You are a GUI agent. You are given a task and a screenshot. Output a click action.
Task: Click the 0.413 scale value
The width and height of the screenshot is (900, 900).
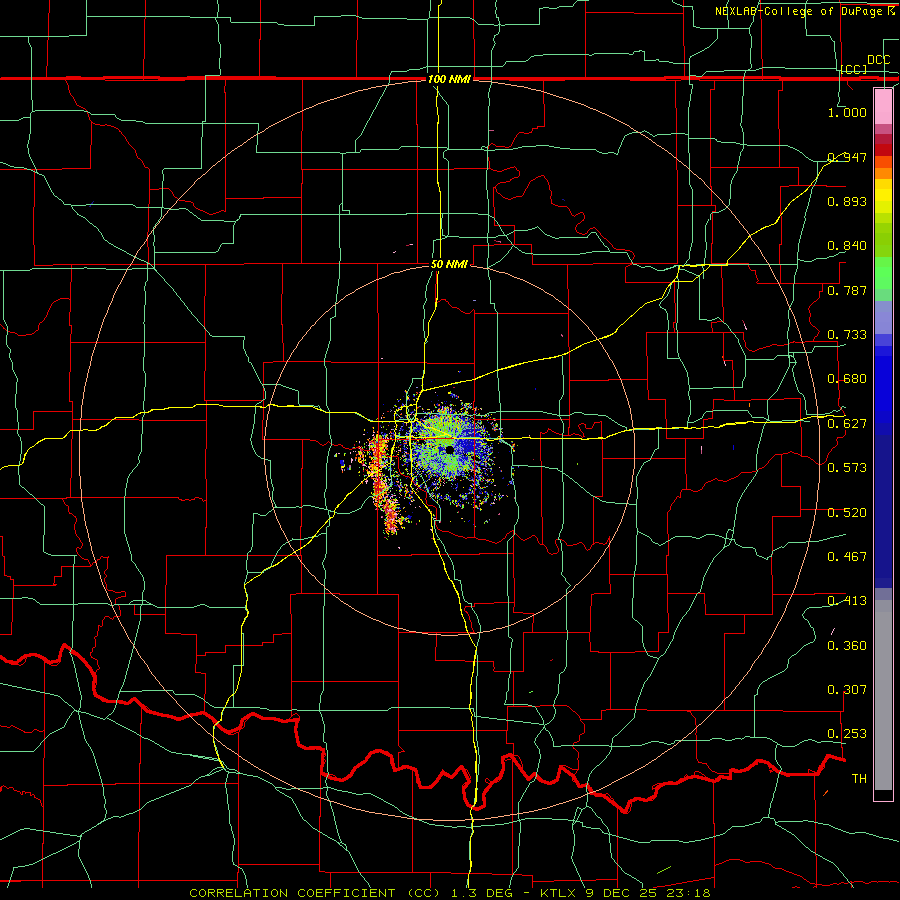pos(847,601)
